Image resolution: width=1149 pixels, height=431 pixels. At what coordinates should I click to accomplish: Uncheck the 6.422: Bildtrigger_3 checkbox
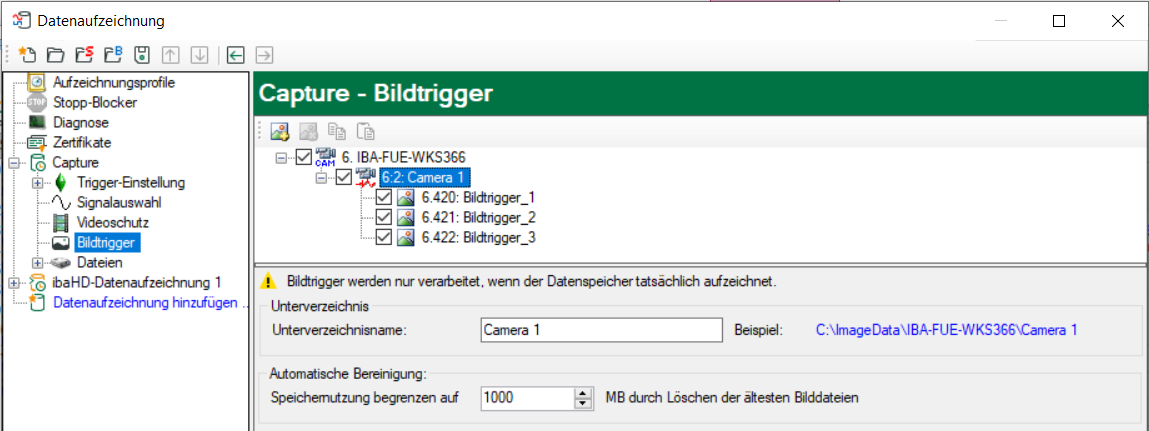pyautogui.click(x=384, y=237)
